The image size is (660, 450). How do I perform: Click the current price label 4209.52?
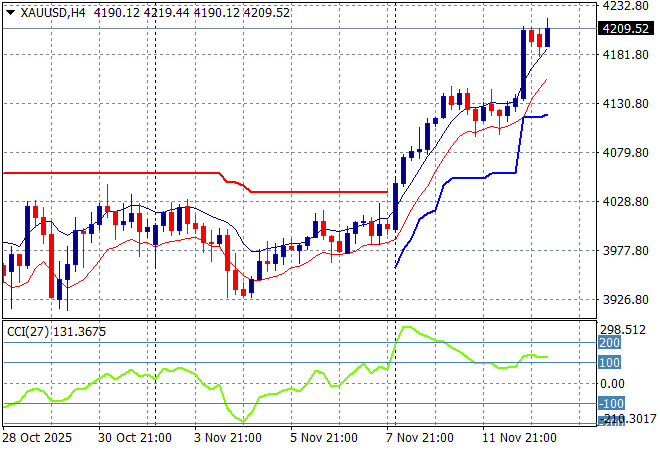point(625,29)
